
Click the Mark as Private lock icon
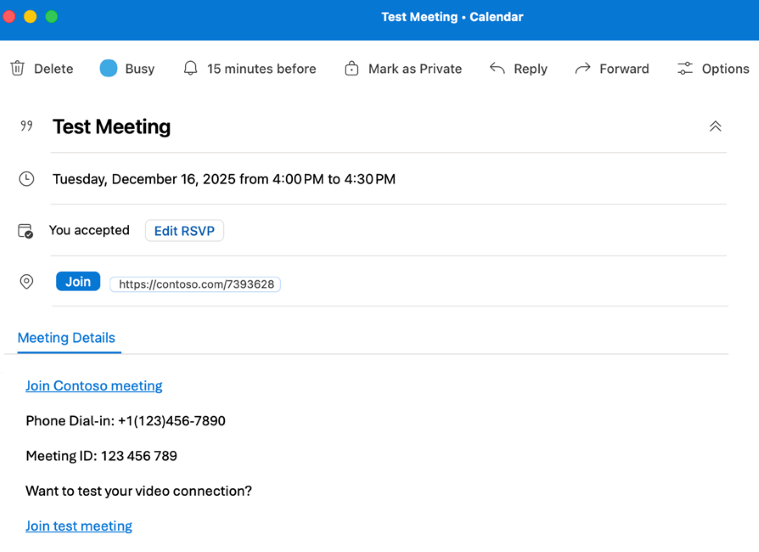pyautogui.click(x=351, y=68)
